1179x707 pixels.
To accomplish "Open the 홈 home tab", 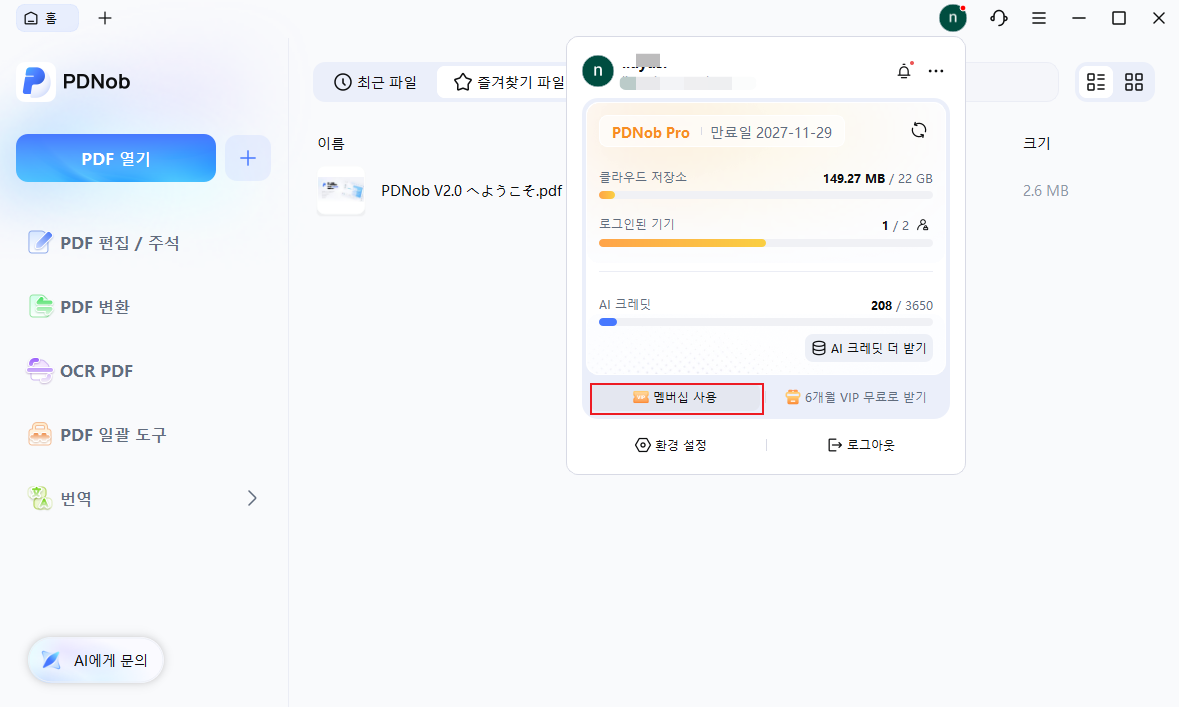I will pos(47,18).
